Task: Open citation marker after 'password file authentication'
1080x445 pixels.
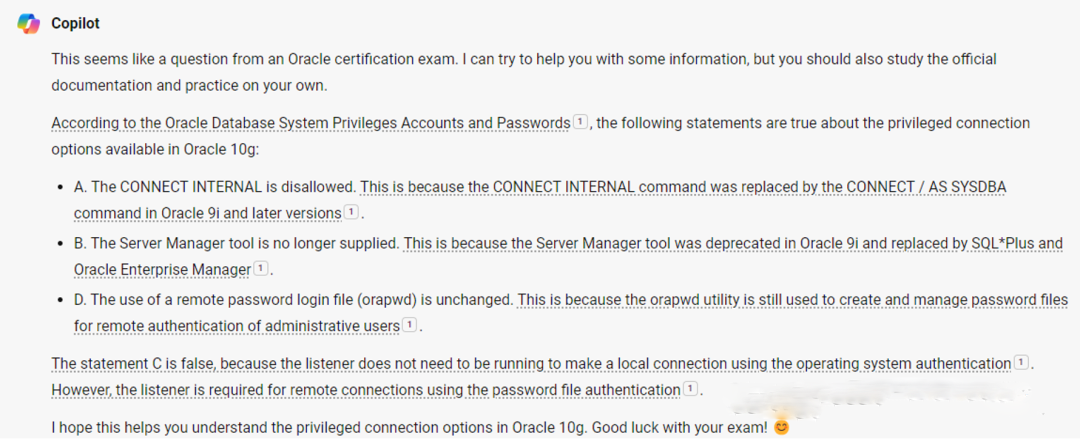Action: (x=689, y=389)
